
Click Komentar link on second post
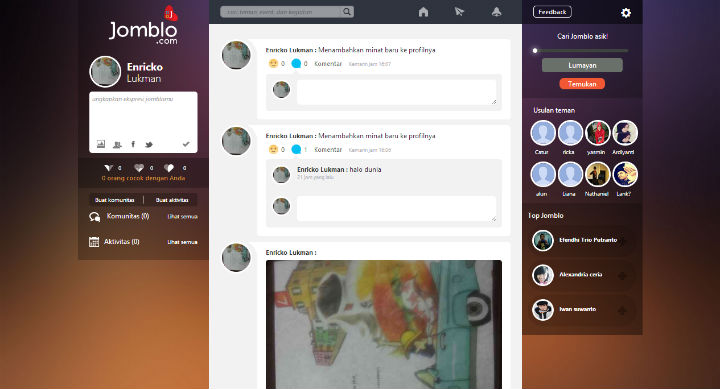328,150
